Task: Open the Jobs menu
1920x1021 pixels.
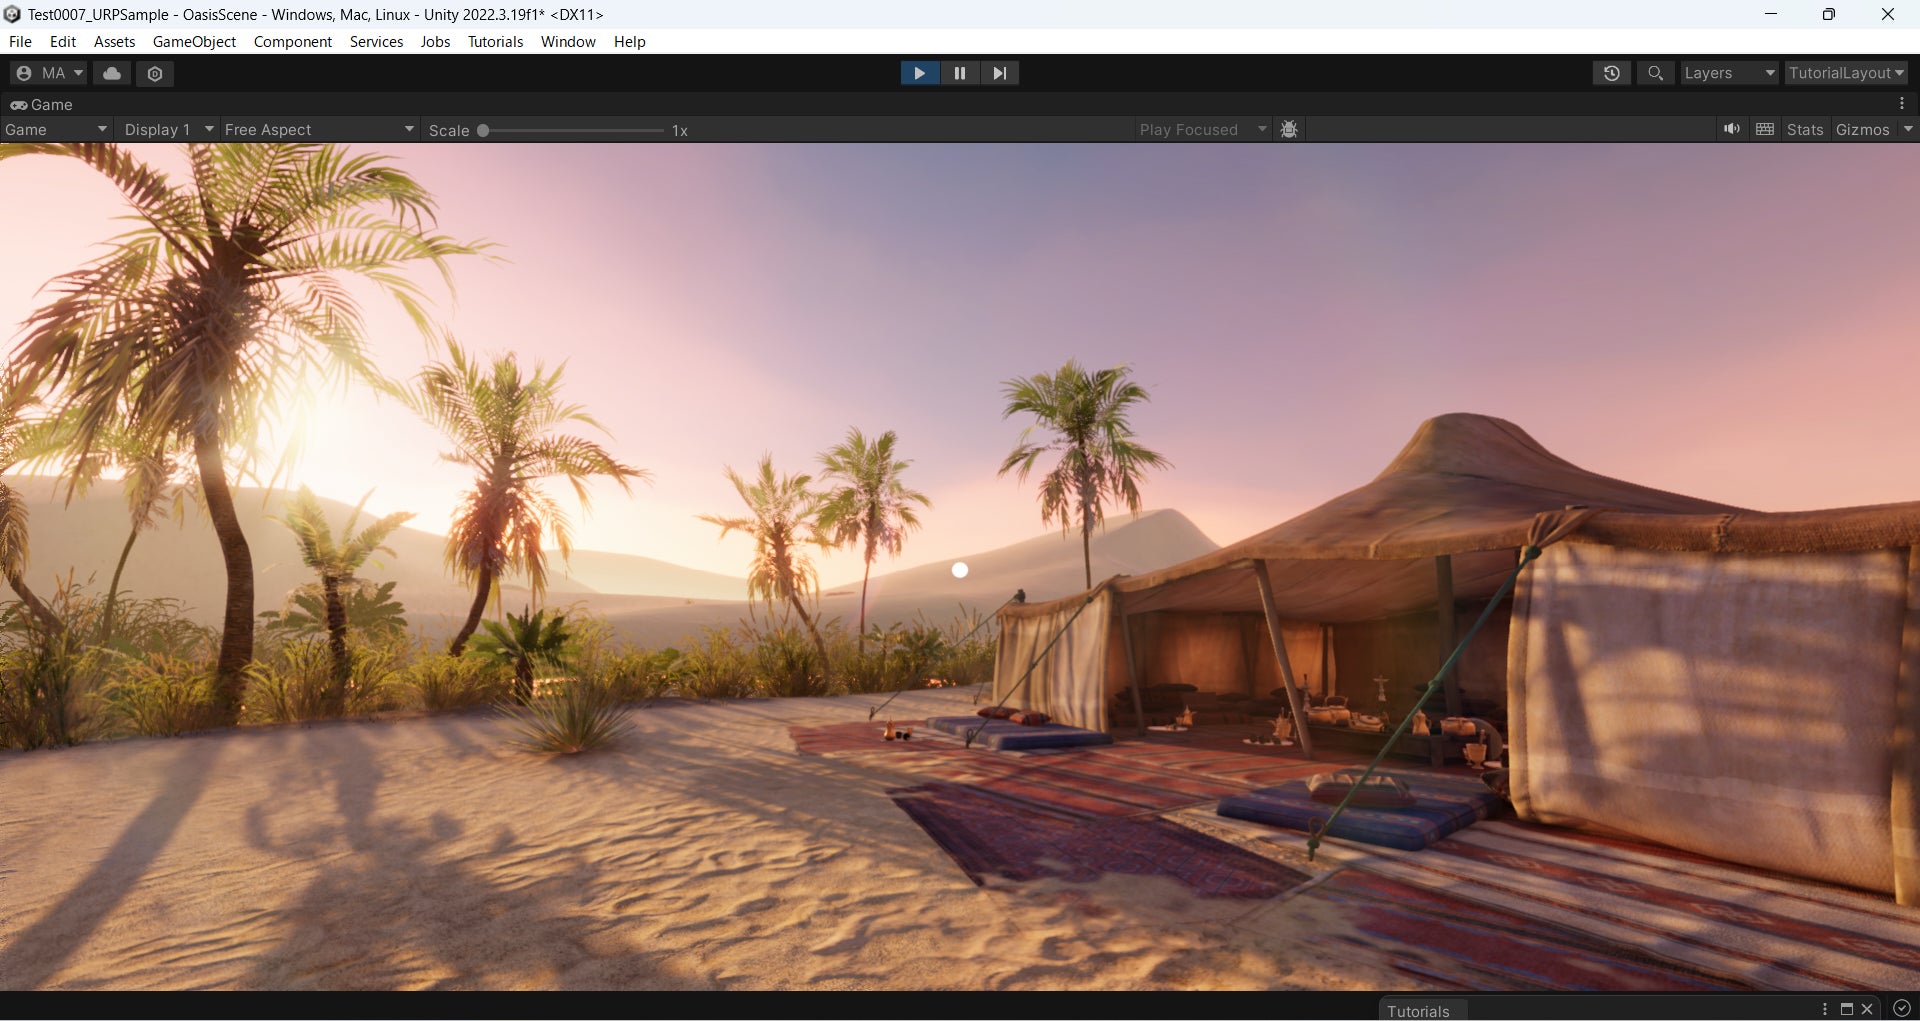Action: 435,42
